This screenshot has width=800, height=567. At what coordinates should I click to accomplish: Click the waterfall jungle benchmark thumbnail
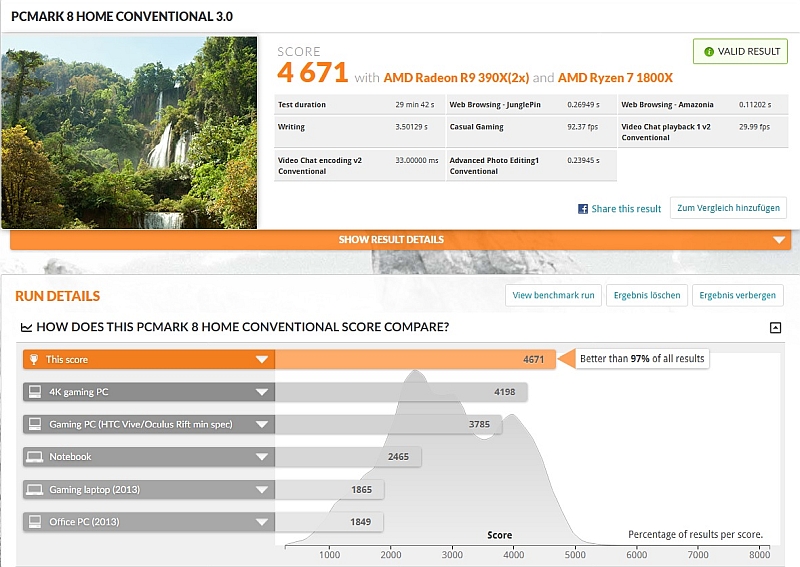pyautogui.click(x=130, y=132)
